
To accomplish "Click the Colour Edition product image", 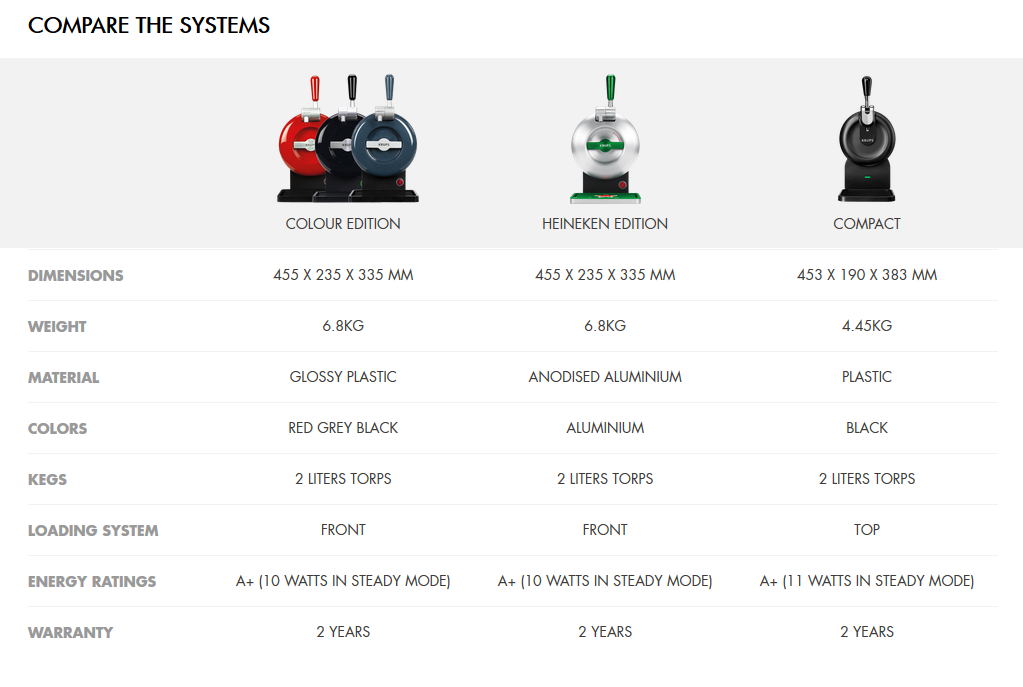I will tap(348, 138).
